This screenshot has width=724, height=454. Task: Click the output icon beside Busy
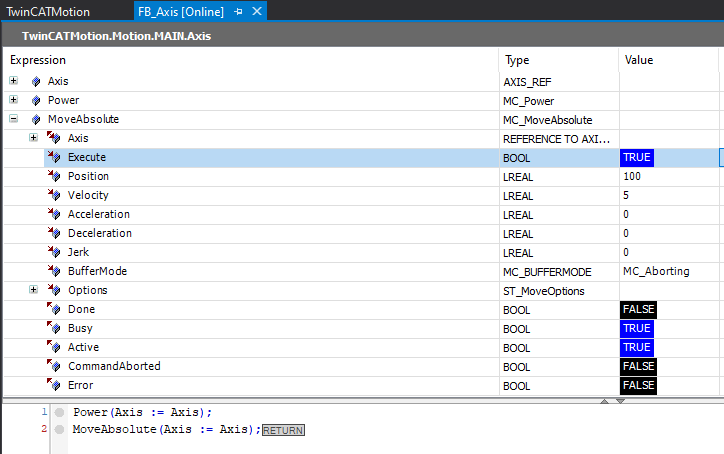pos(54,327)
